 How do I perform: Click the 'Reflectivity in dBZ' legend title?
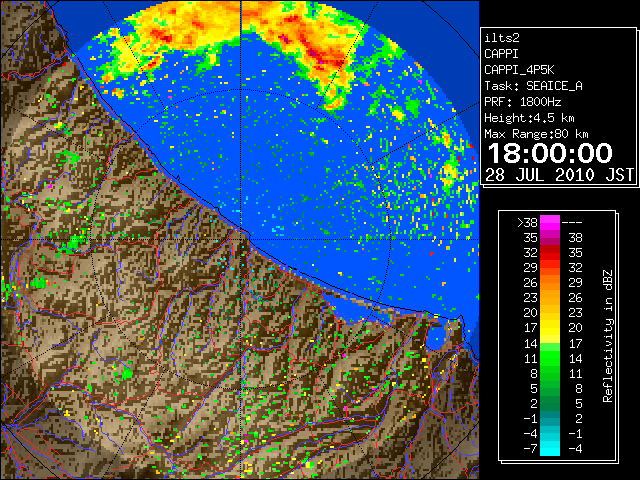pyautogui.click(x=607, y=336)
